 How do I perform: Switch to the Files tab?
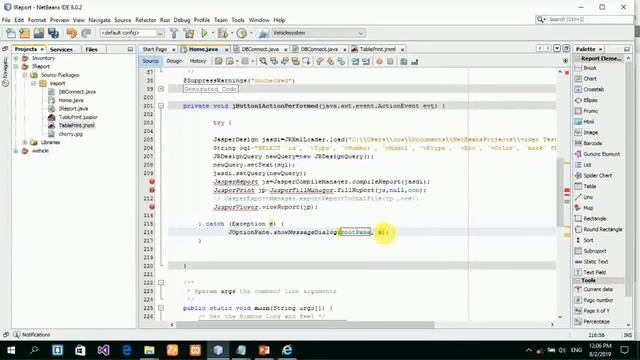point(91,49)
